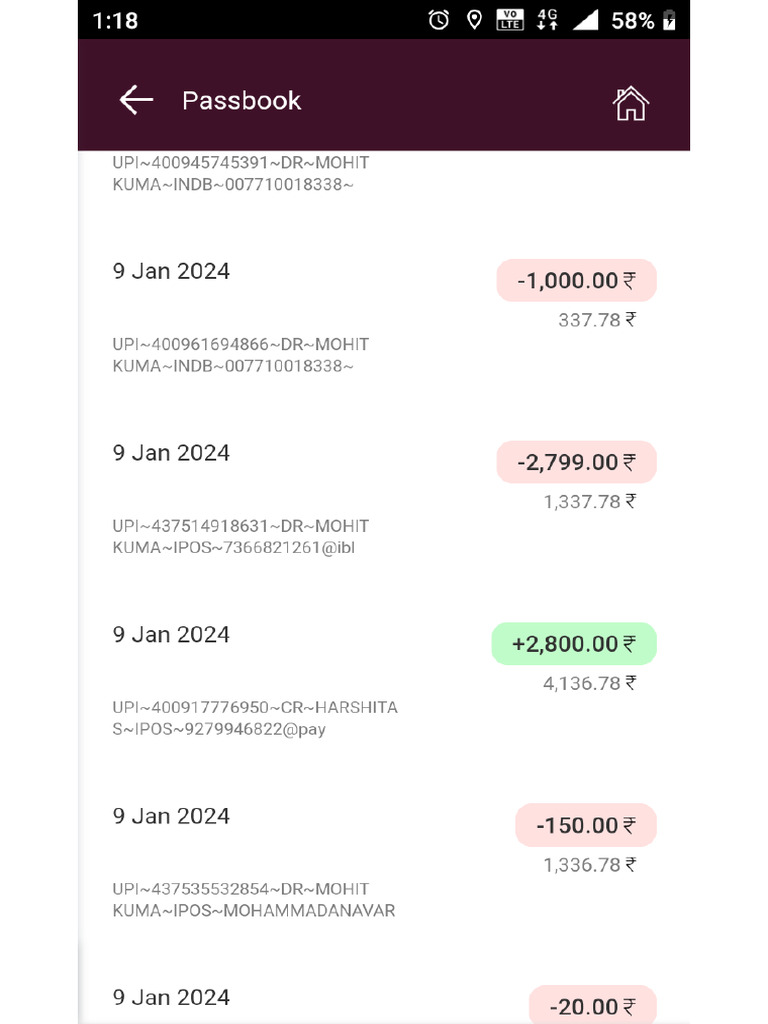Select the -1,000.00 debit amount badge
768x1024 pixels.
pos(576,281)
